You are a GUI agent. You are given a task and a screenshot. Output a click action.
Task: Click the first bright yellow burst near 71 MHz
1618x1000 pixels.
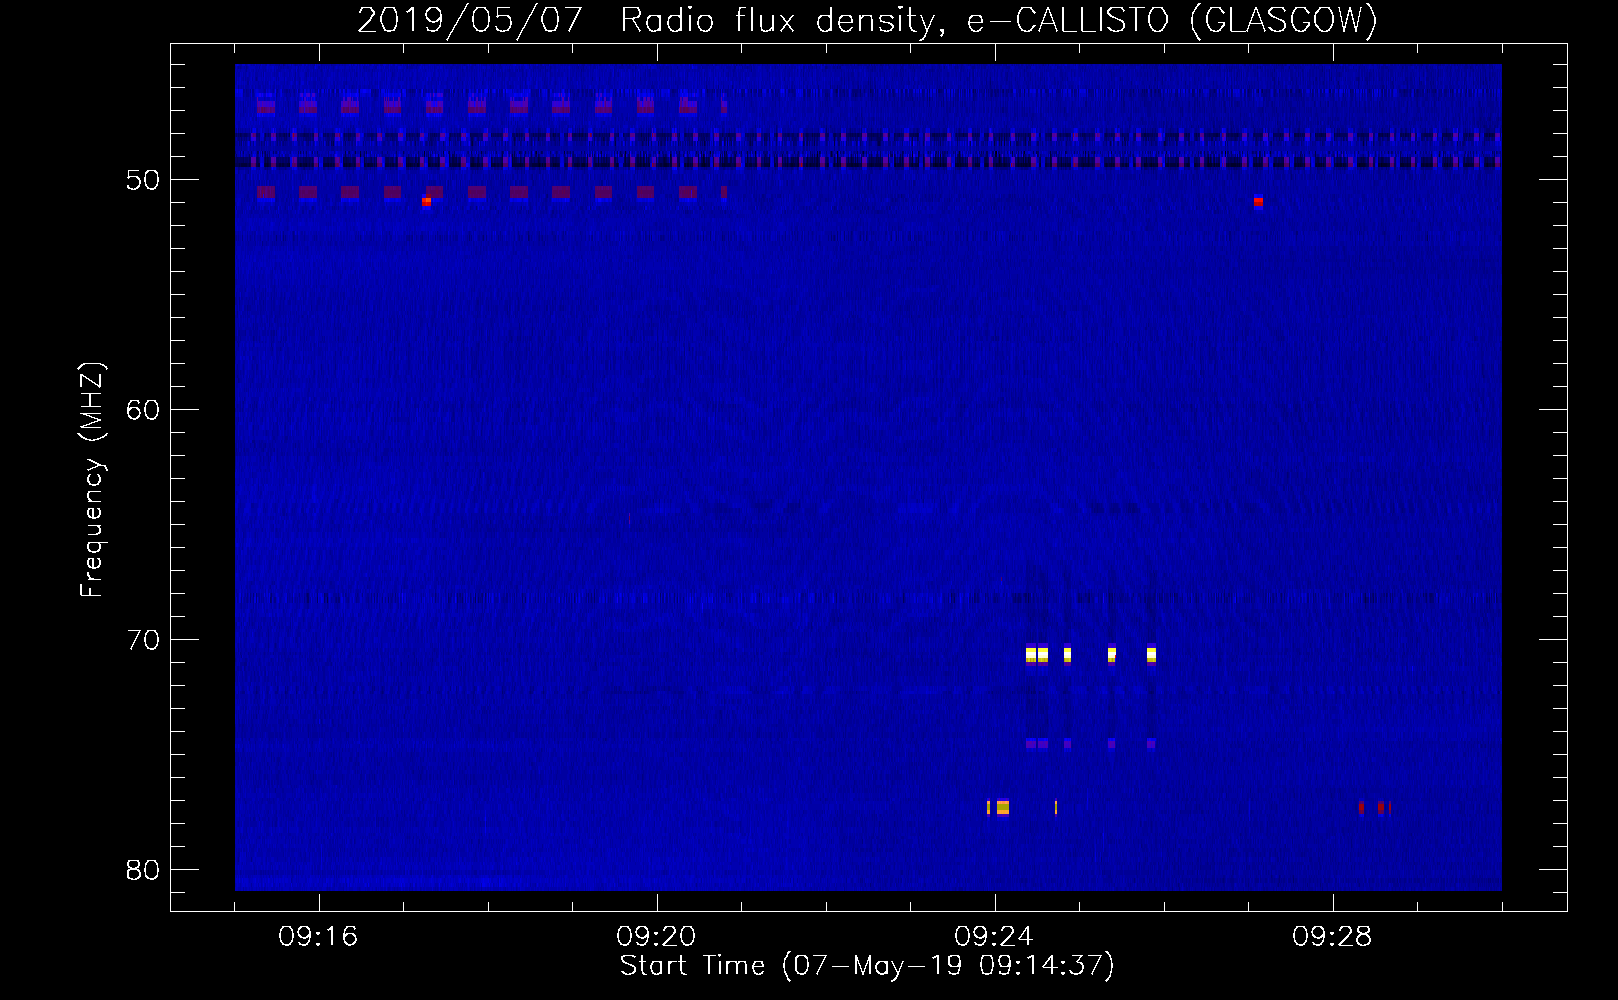tap(1031, 655)
